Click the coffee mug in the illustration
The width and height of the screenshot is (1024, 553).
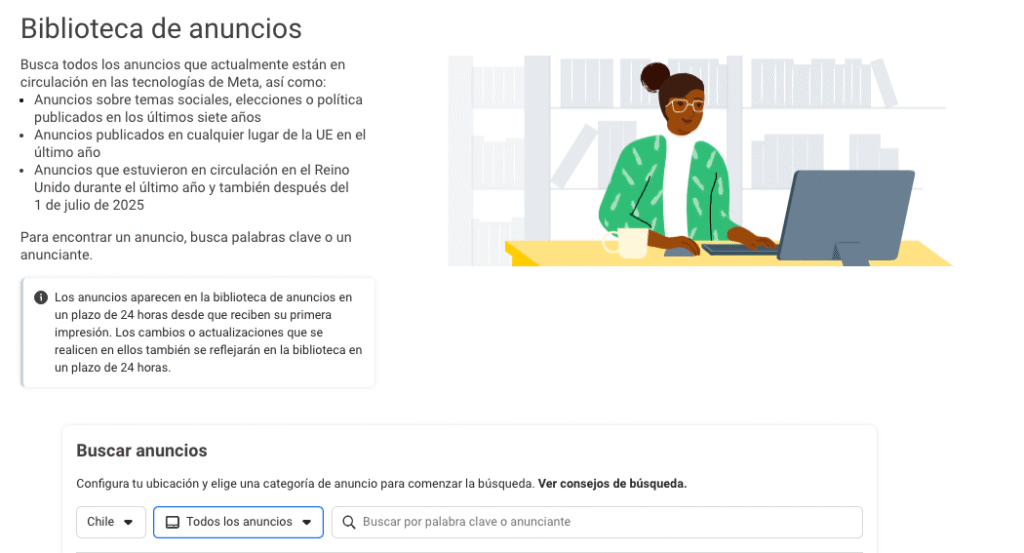click(x=631, y=242)
